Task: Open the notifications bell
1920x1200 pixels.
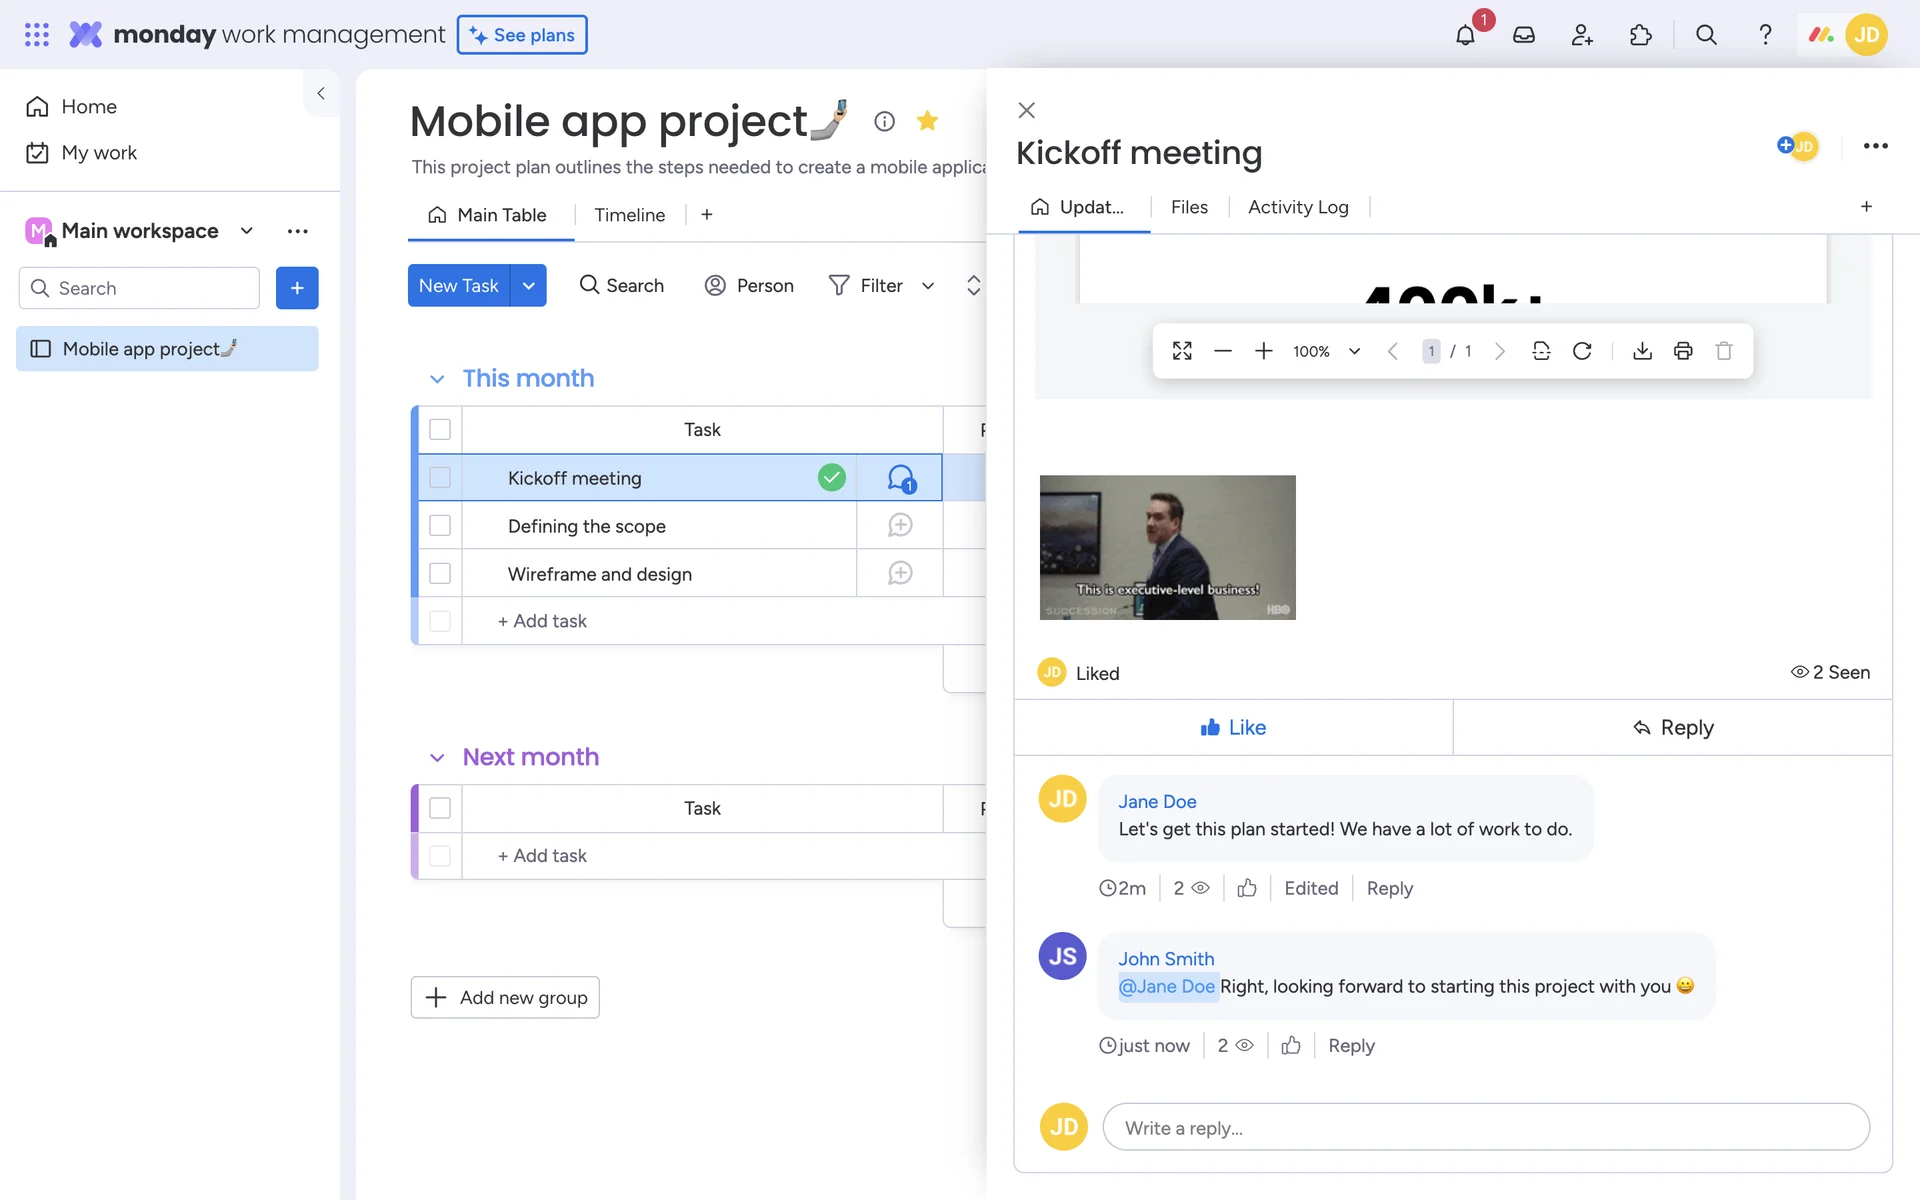Action: pos(1465,35)
